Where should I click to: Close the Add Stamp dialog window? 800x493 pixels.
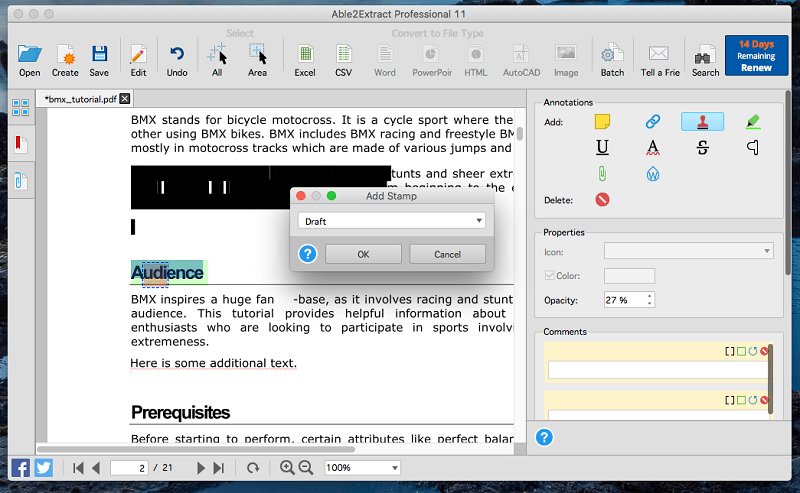coord(301,196)
